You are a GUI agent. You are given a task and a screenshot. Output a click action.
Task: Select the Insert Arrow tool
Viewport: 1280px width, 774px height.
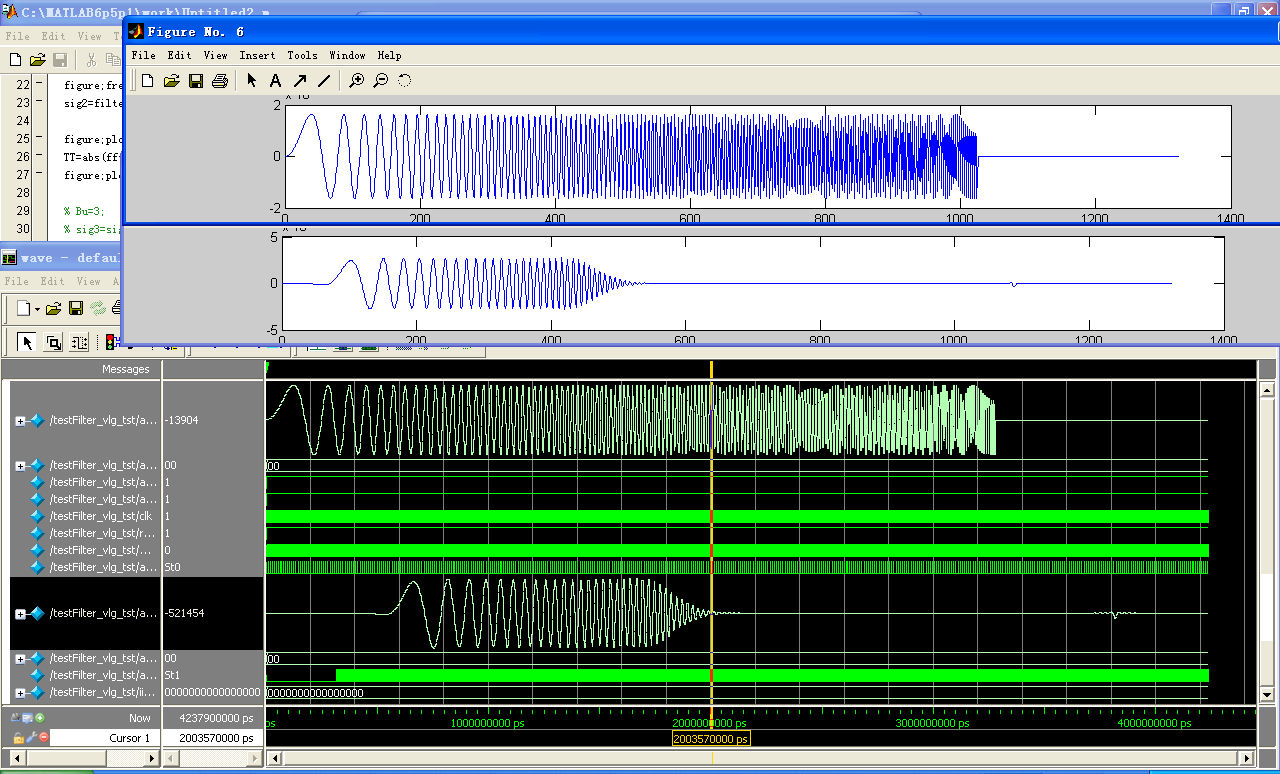tap(300, 81)
